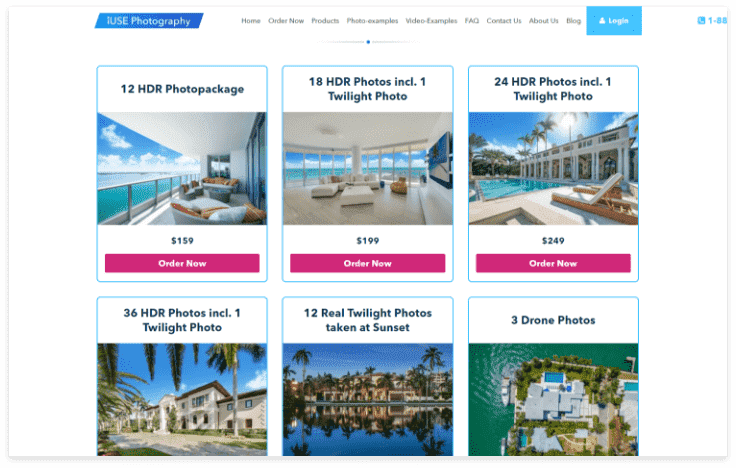Click the iUSE Photography logo

click(149, 21)
